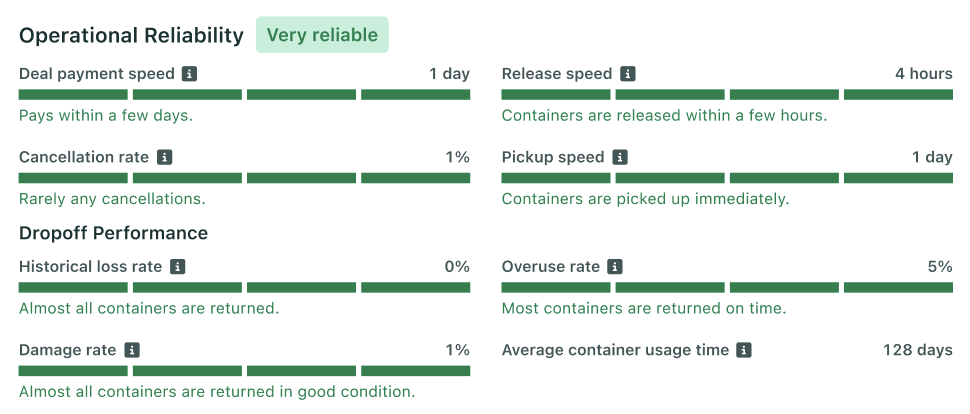970x414 pixels.
Task: Click the Damage rate info icon
Action: click(131, 350)
